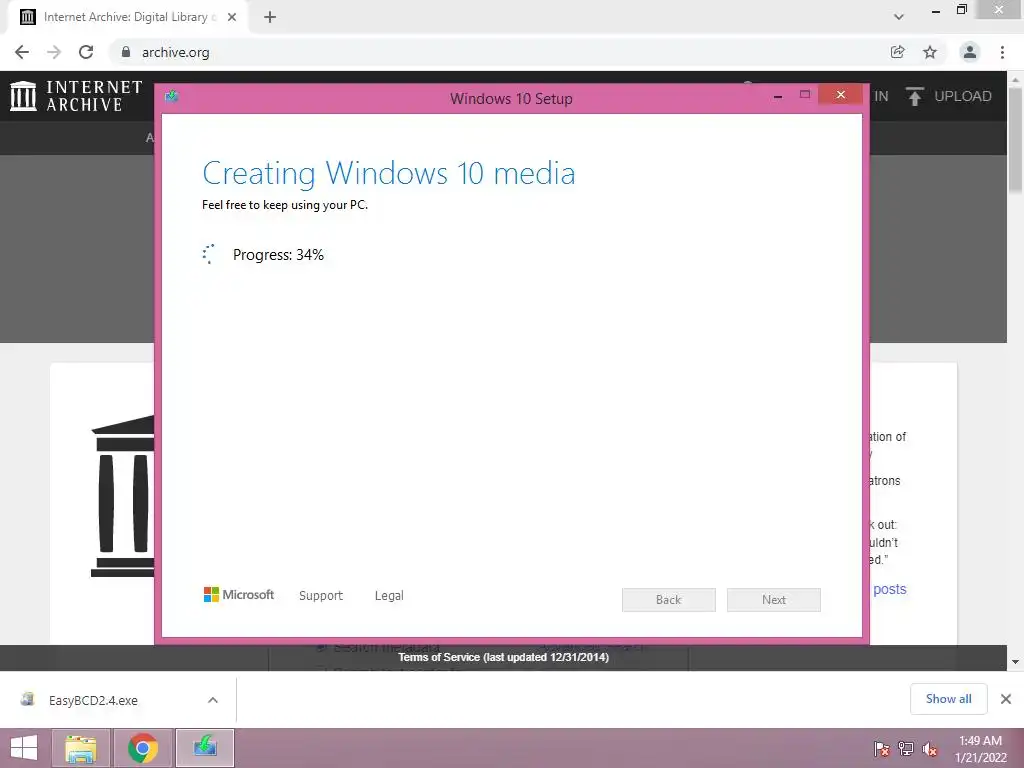The image size is (1024, 768).
Task: Click the muted volume tray icon
Action: point(930,749)
